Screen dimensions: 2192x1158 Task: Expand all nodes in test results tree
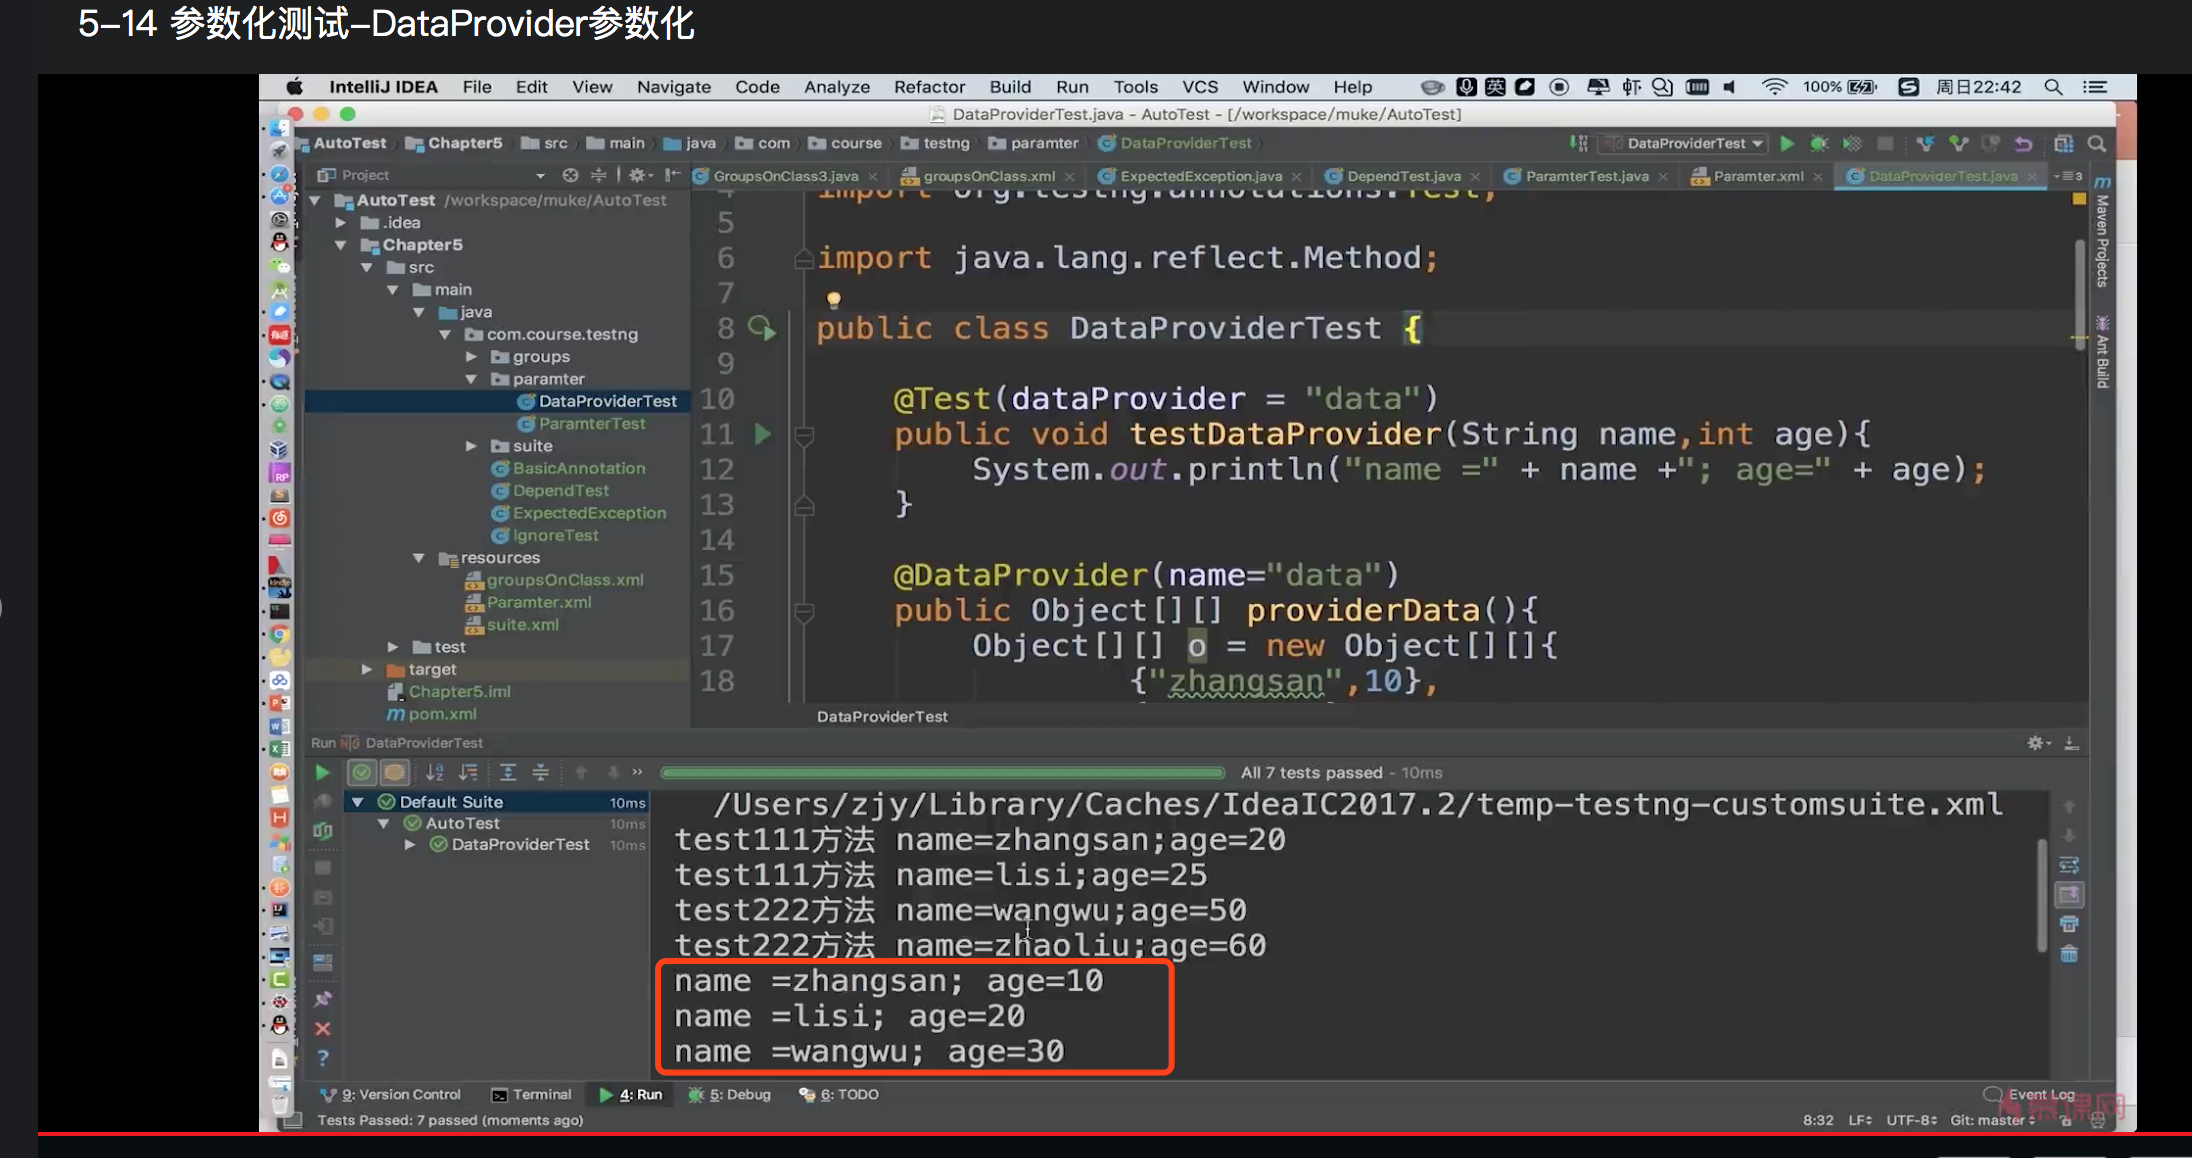(508, 772)
